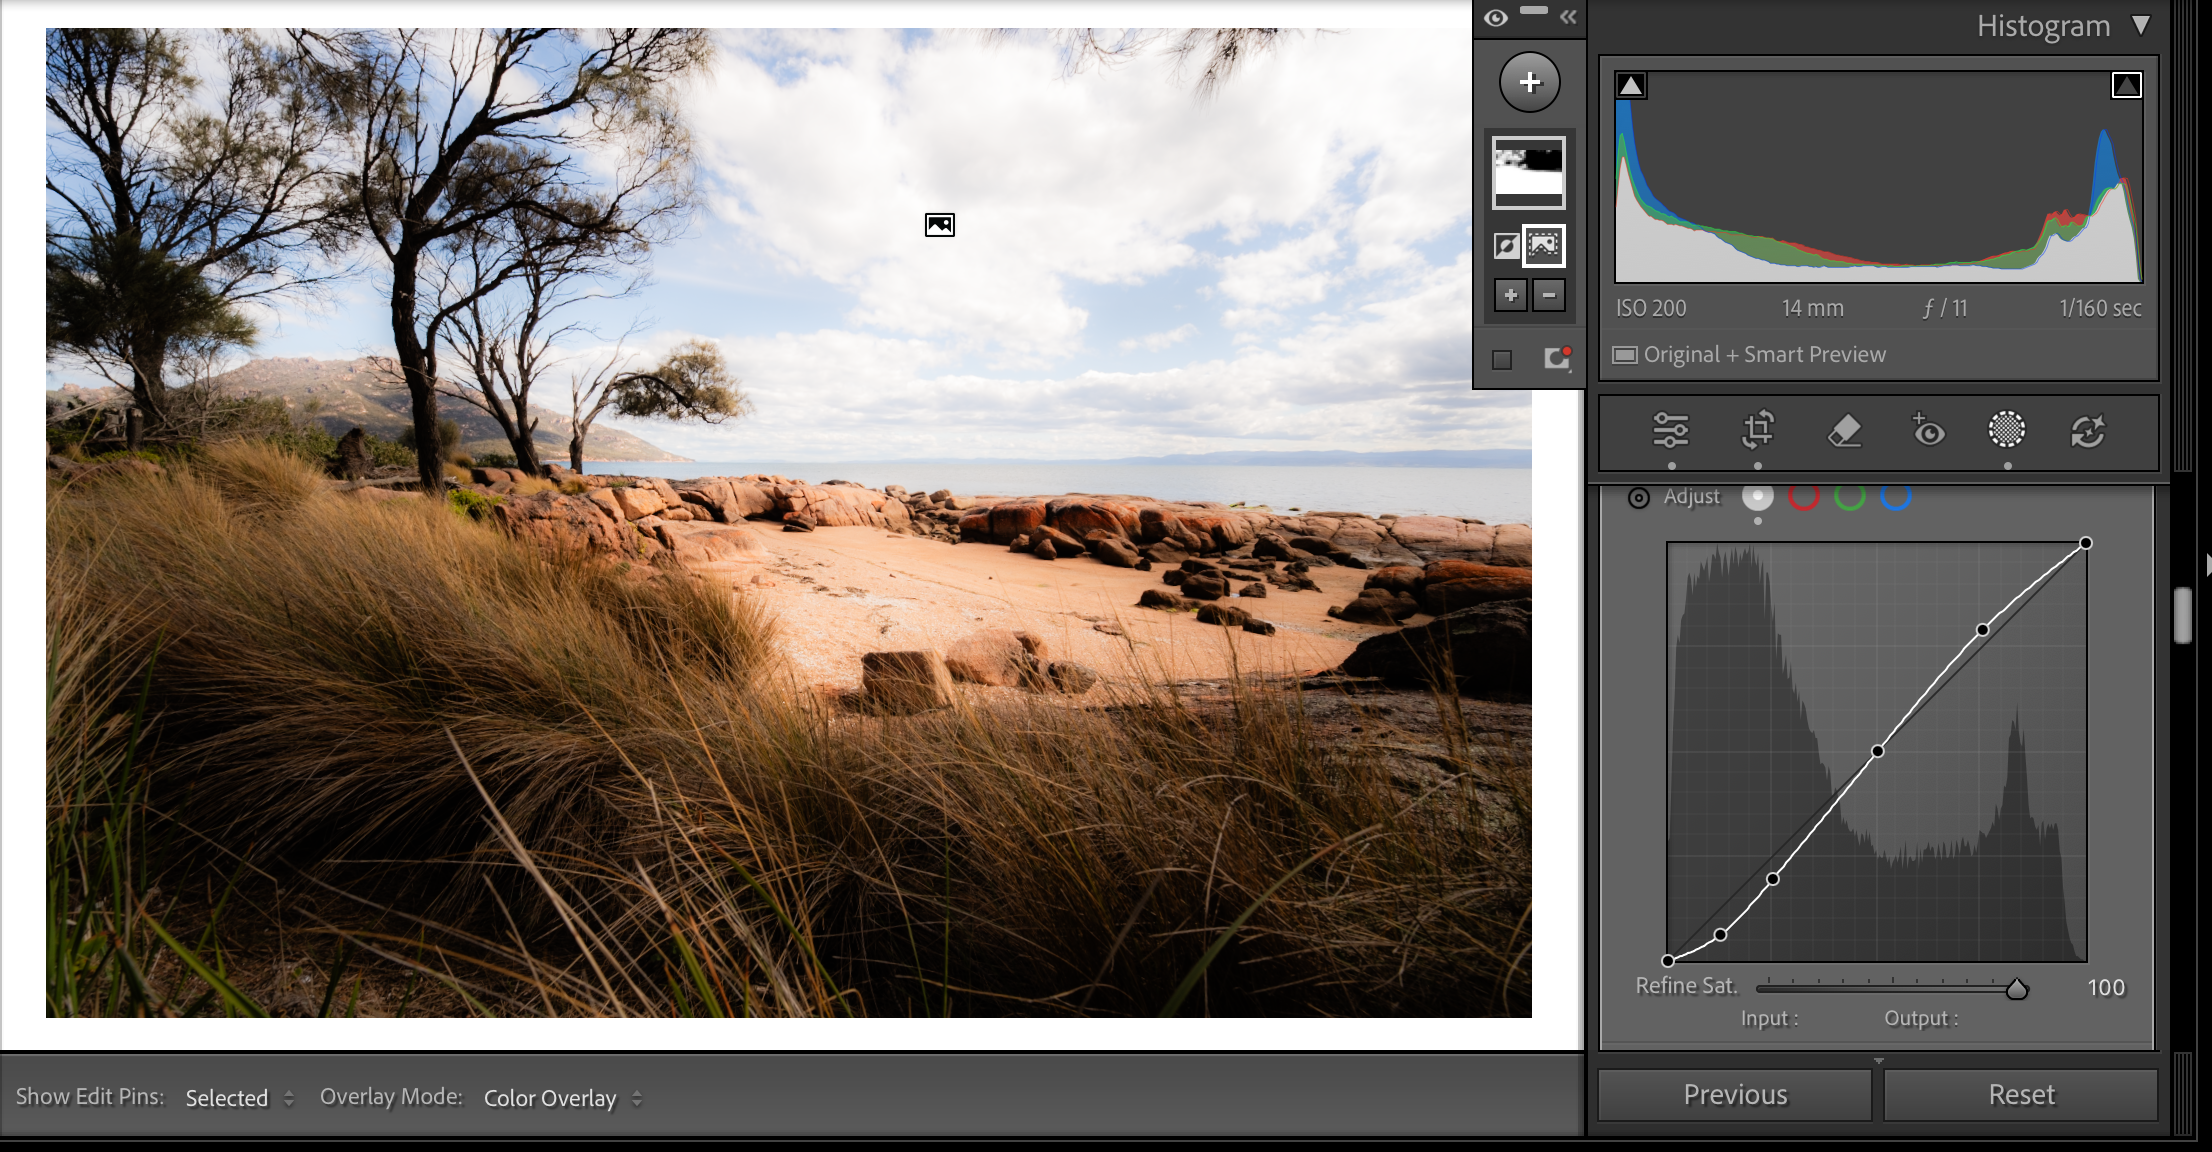
Task: Create a new mask with plus button
Action: coord(1529,82)
